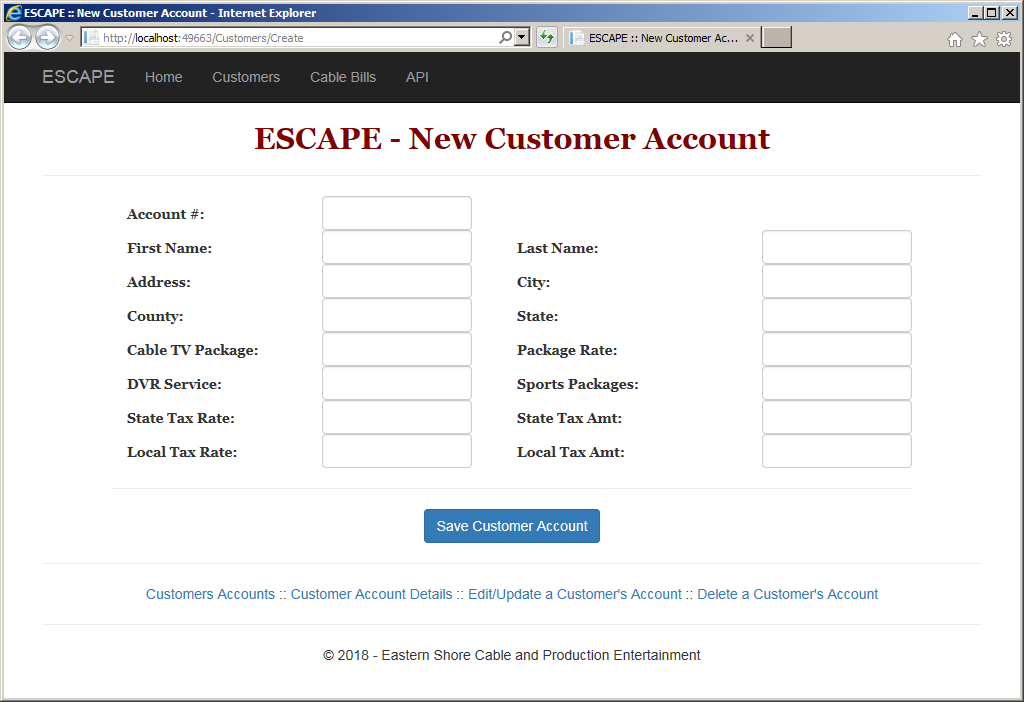
Task: Focus the Sports Packages input box
Action: point(837,383)
